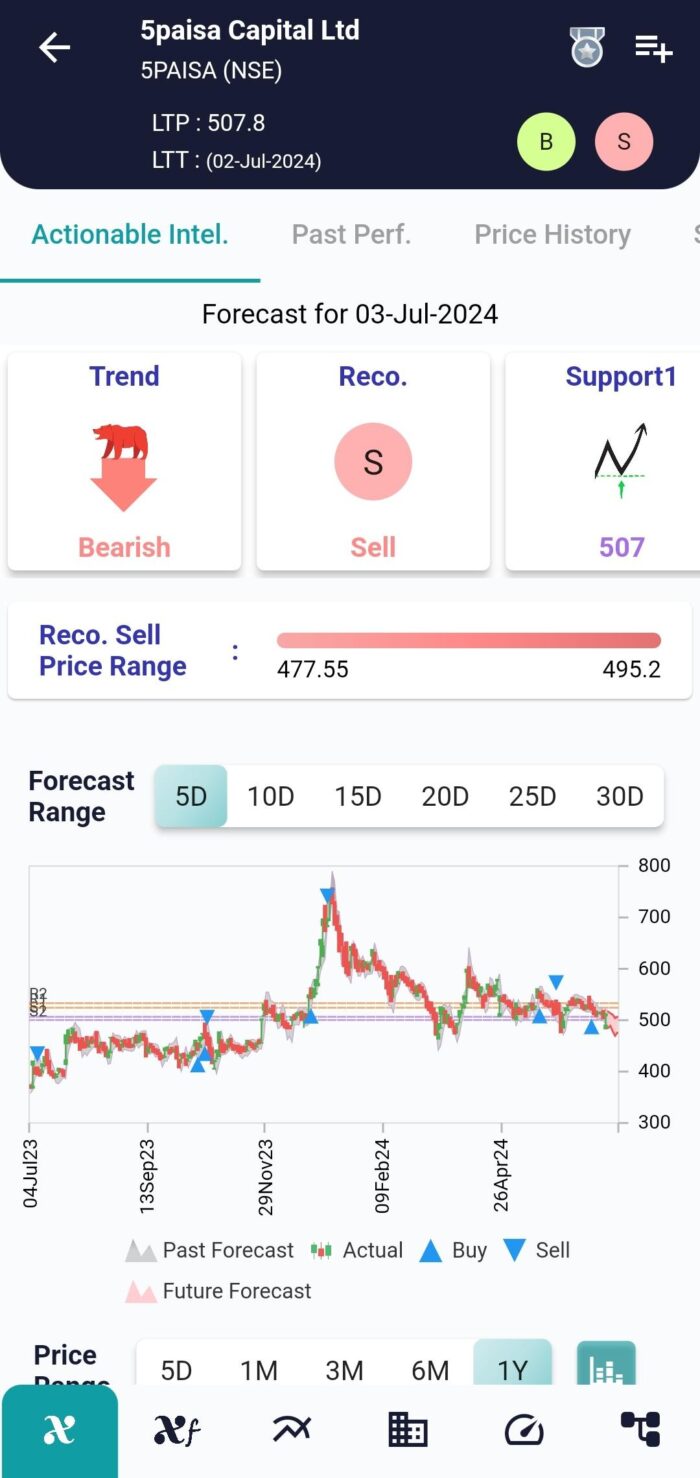Screen dimensions: 700x1478
Task: Tap the back arrow to exit stock page
Action: pyautogui.click(x=54, y=47)
